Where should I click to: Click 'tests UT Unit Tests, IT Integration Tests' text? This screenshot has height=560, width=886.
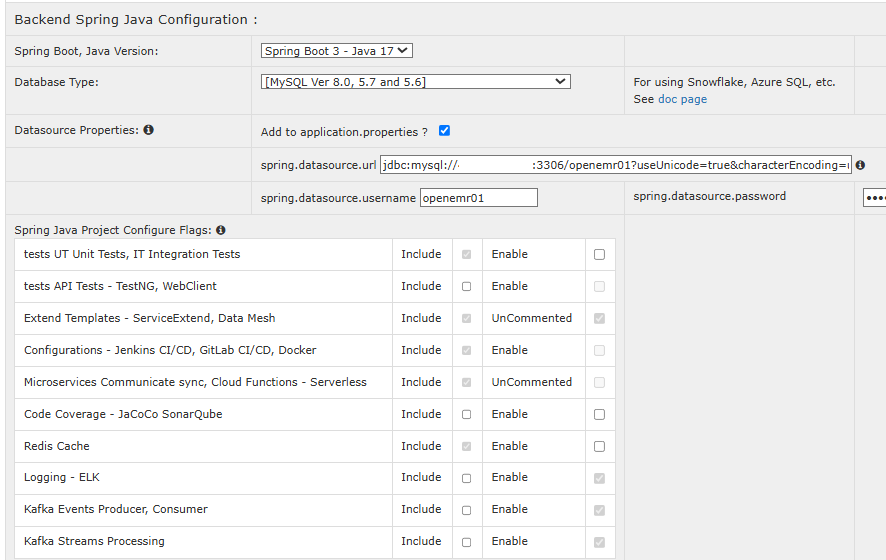132,254
